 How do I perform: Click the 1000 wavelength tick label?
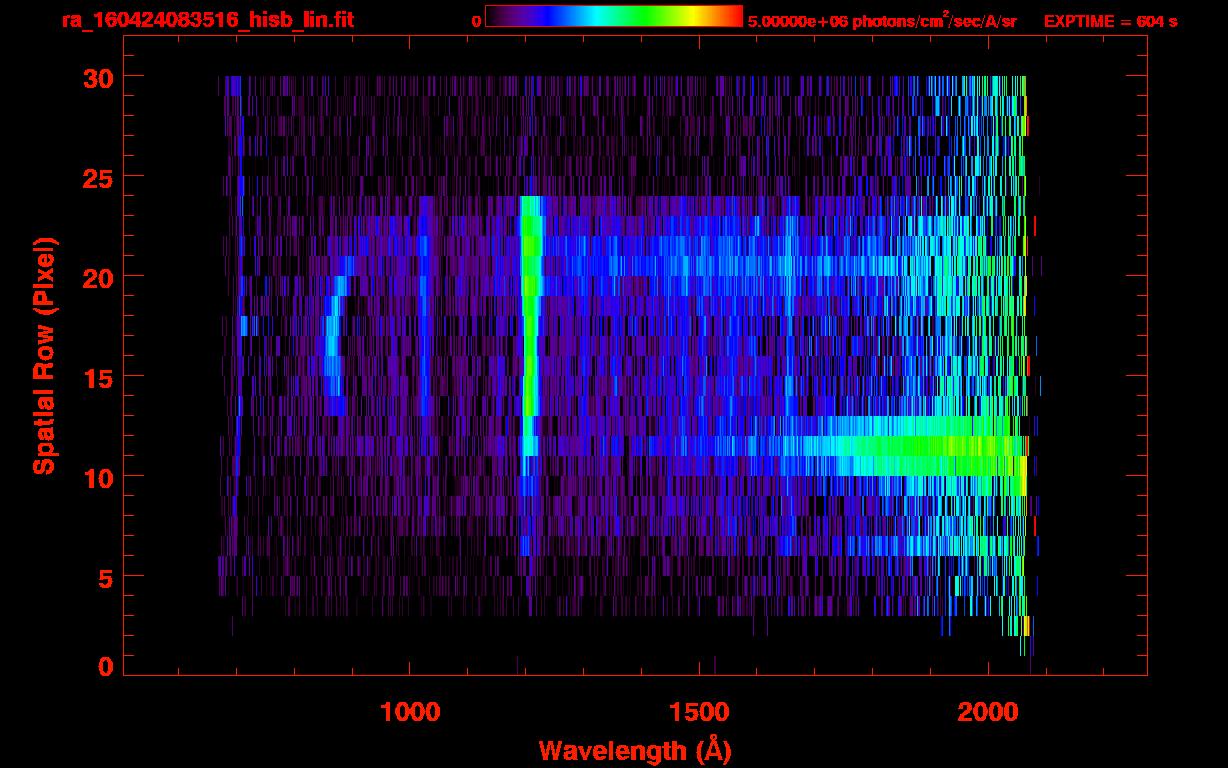(x=409, y=711)
